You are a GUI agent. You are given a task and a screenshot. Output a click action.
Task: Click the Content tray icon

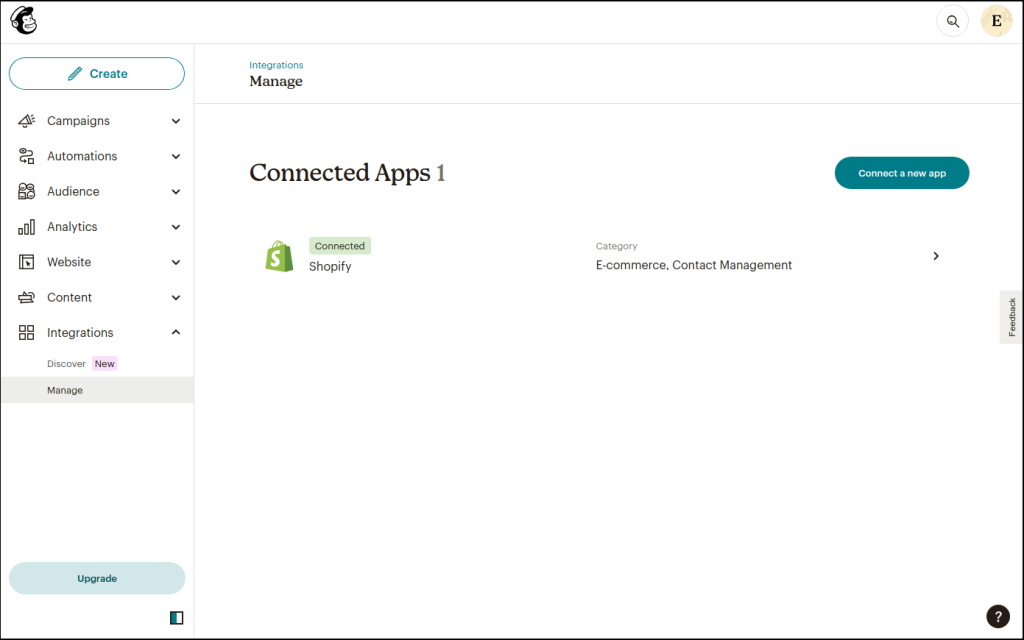click(26, 297)
